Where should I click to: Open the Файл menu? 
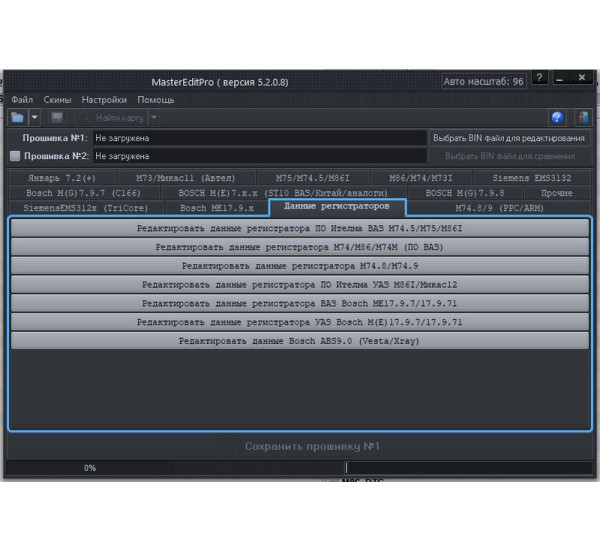[x=22, y=100]
